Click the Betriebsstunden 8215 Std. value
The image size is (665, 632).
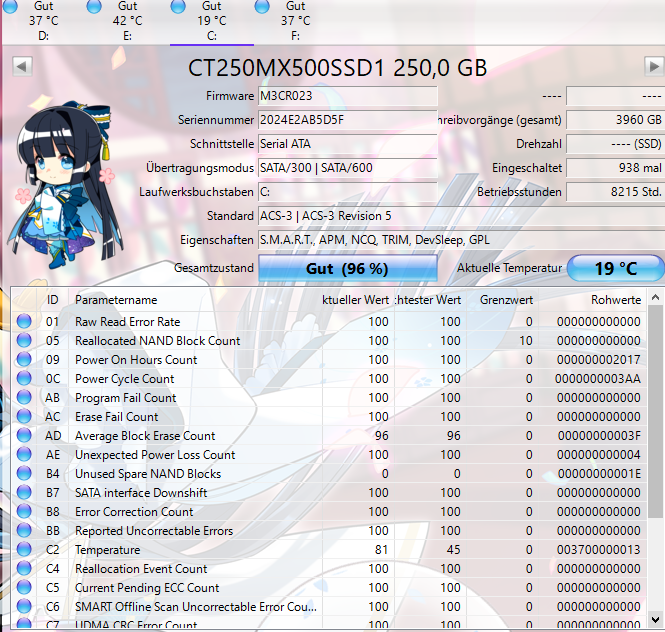click(615, 192)
